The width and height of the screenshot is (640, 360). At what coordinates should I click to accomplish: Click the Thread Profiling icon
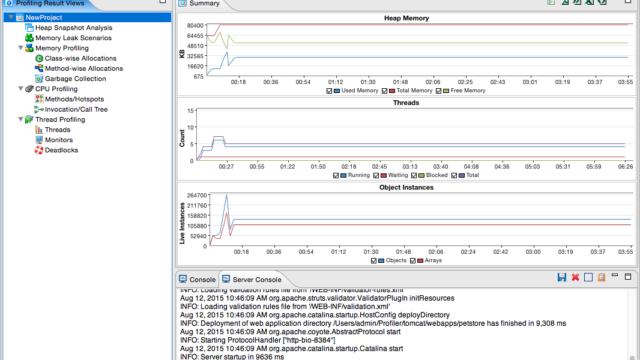29,120
